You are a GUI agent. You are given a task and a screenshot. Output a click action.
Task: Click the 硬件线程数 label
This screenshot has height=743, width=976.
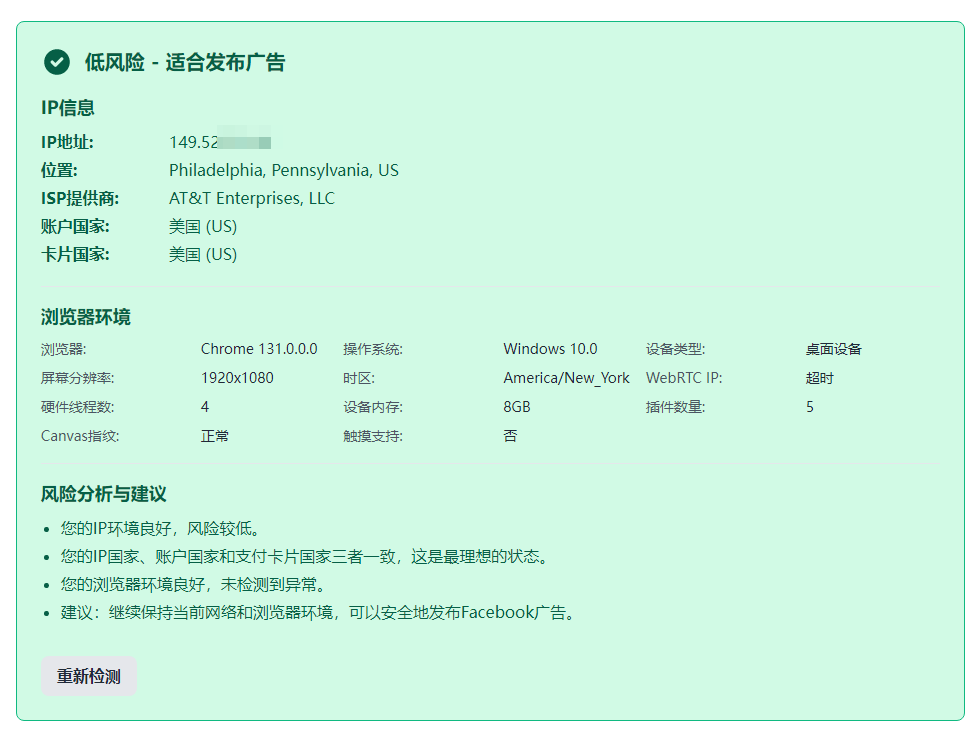(78, 407)
